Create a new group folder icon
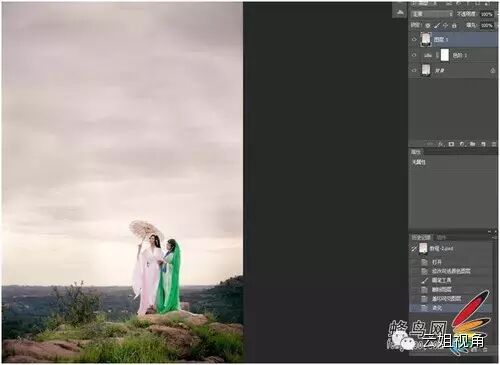 point(472,144)
